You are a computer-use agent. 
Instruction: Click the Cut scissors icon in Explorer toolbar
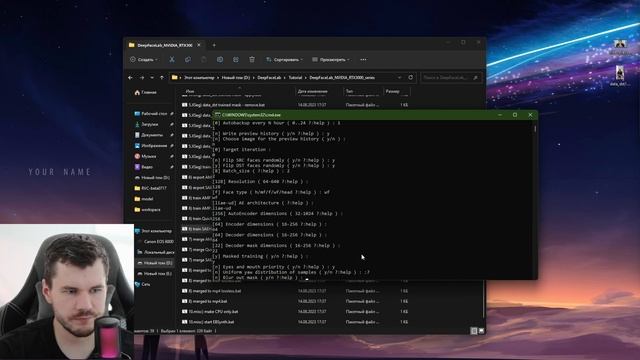[172, 60]
